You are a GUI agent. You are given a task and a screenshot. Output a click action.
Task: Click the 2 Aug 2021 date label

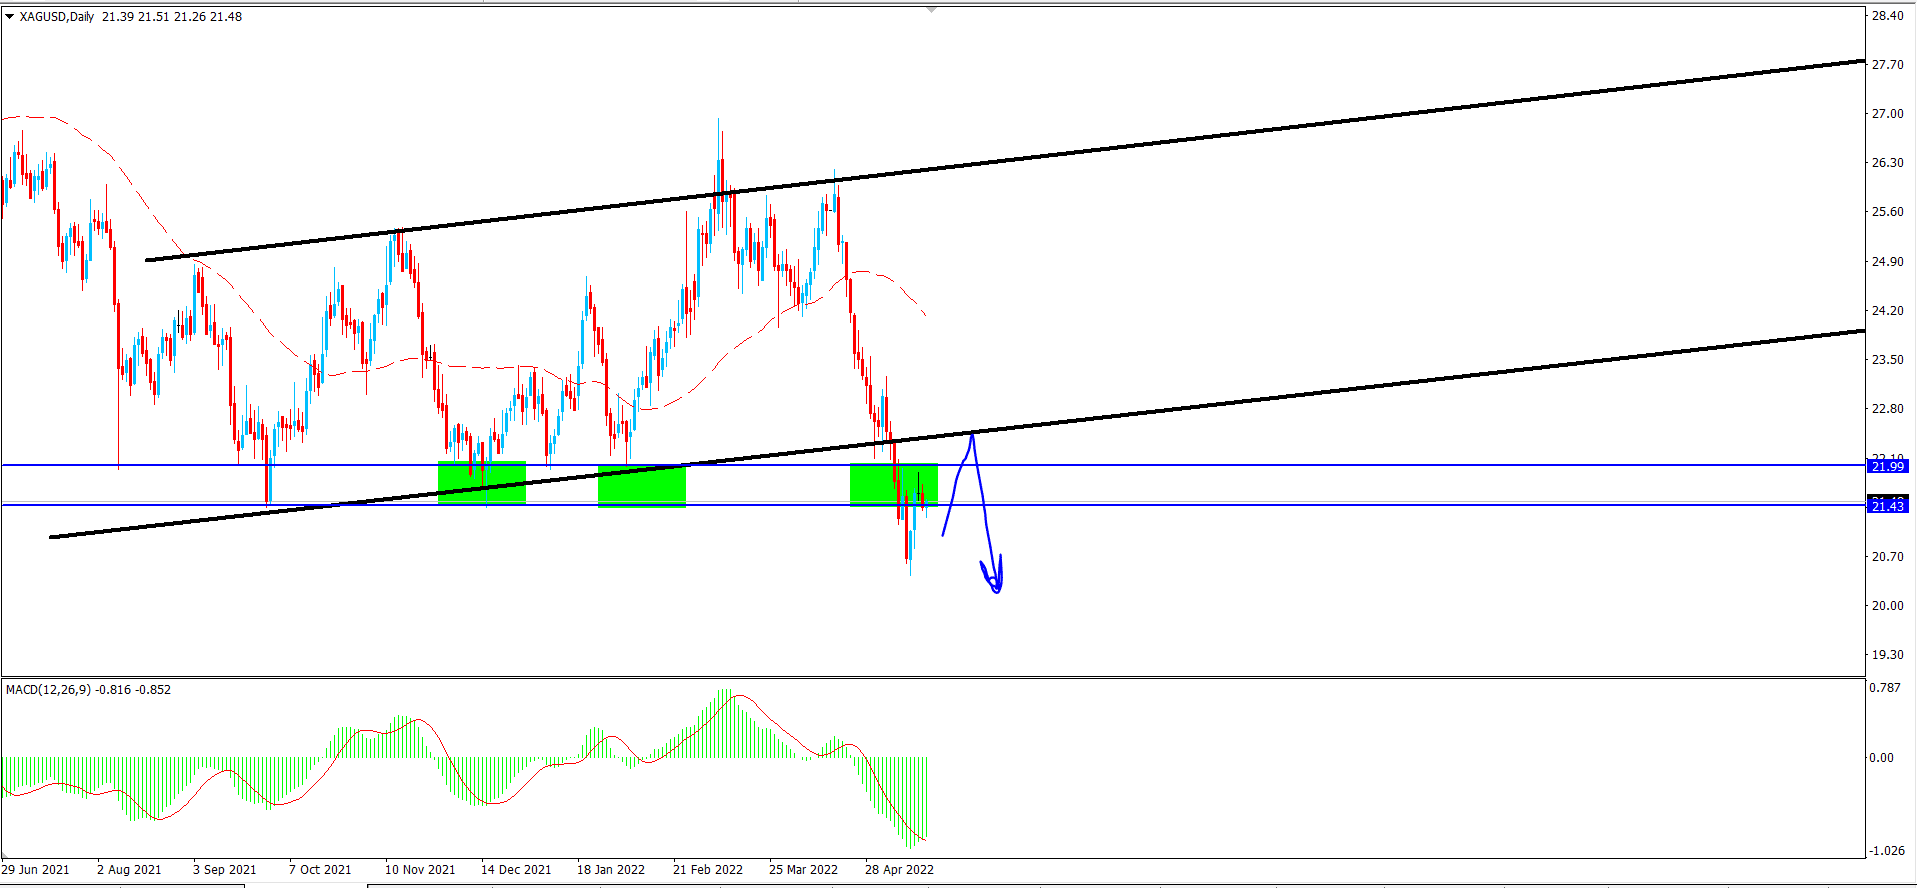click(x=129, y=870)
